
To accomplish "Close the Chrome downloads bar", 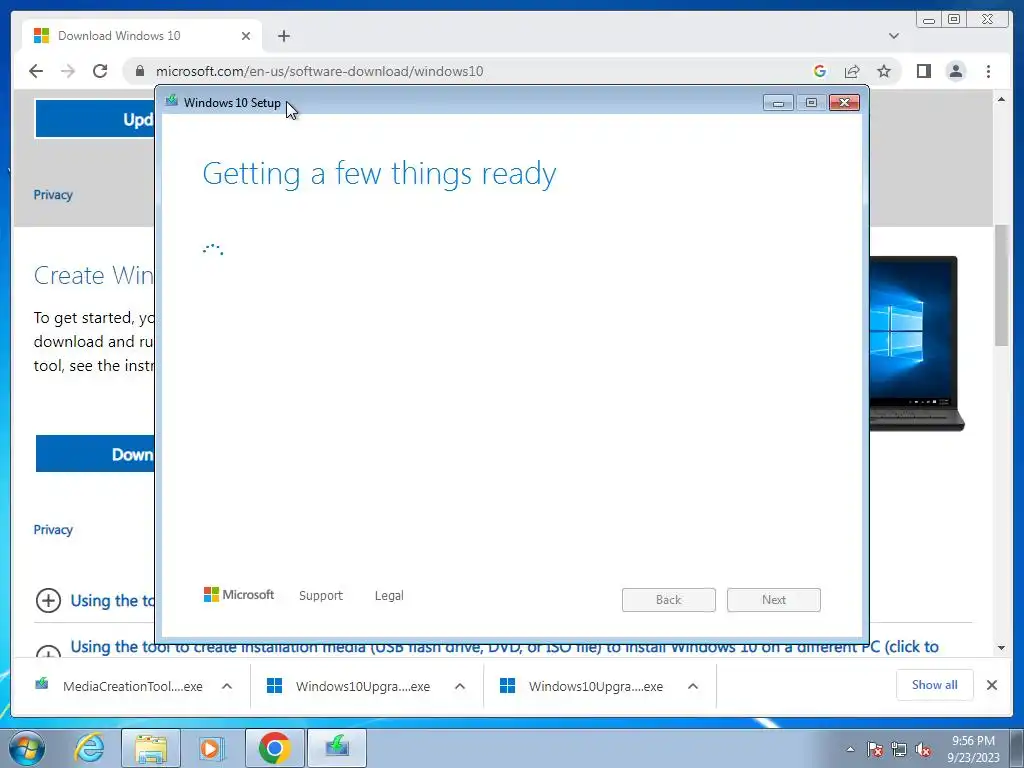I will point(991,685).
